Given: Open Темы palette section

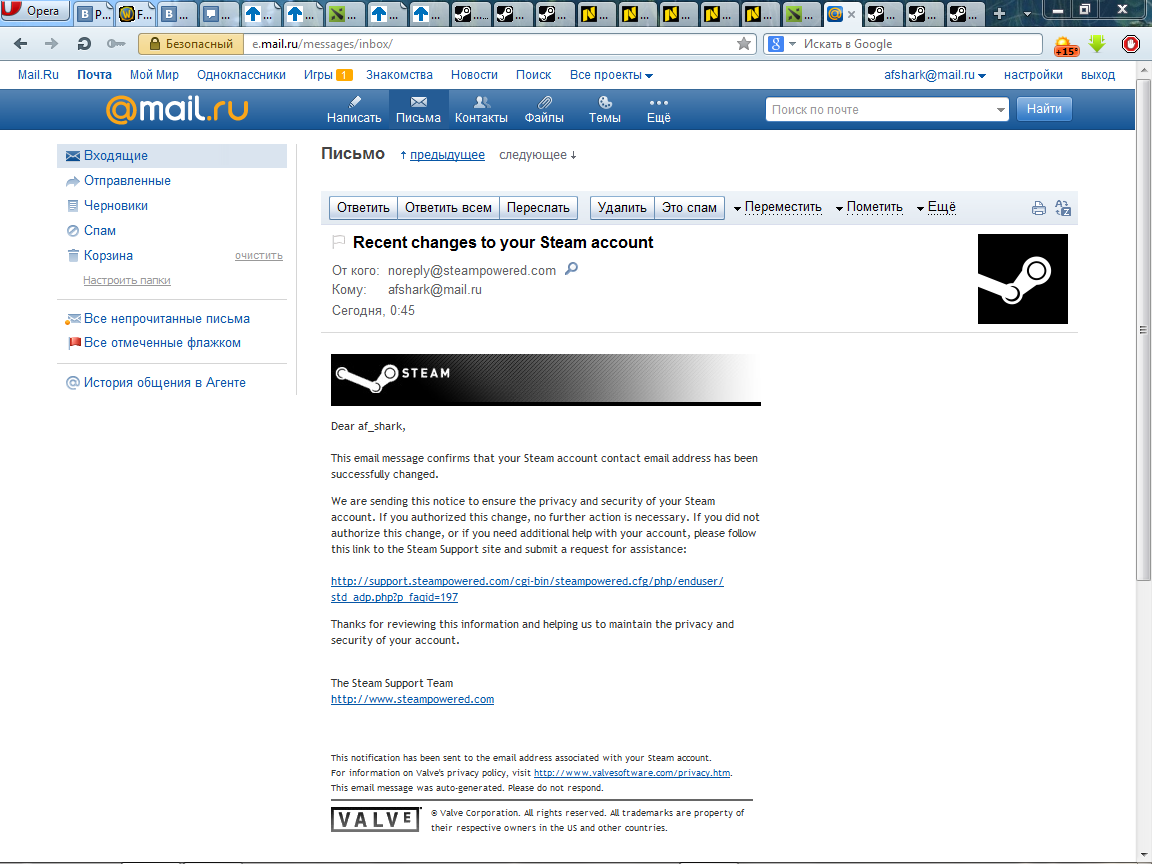Looking at the screenshot, I should coord(605,109).
